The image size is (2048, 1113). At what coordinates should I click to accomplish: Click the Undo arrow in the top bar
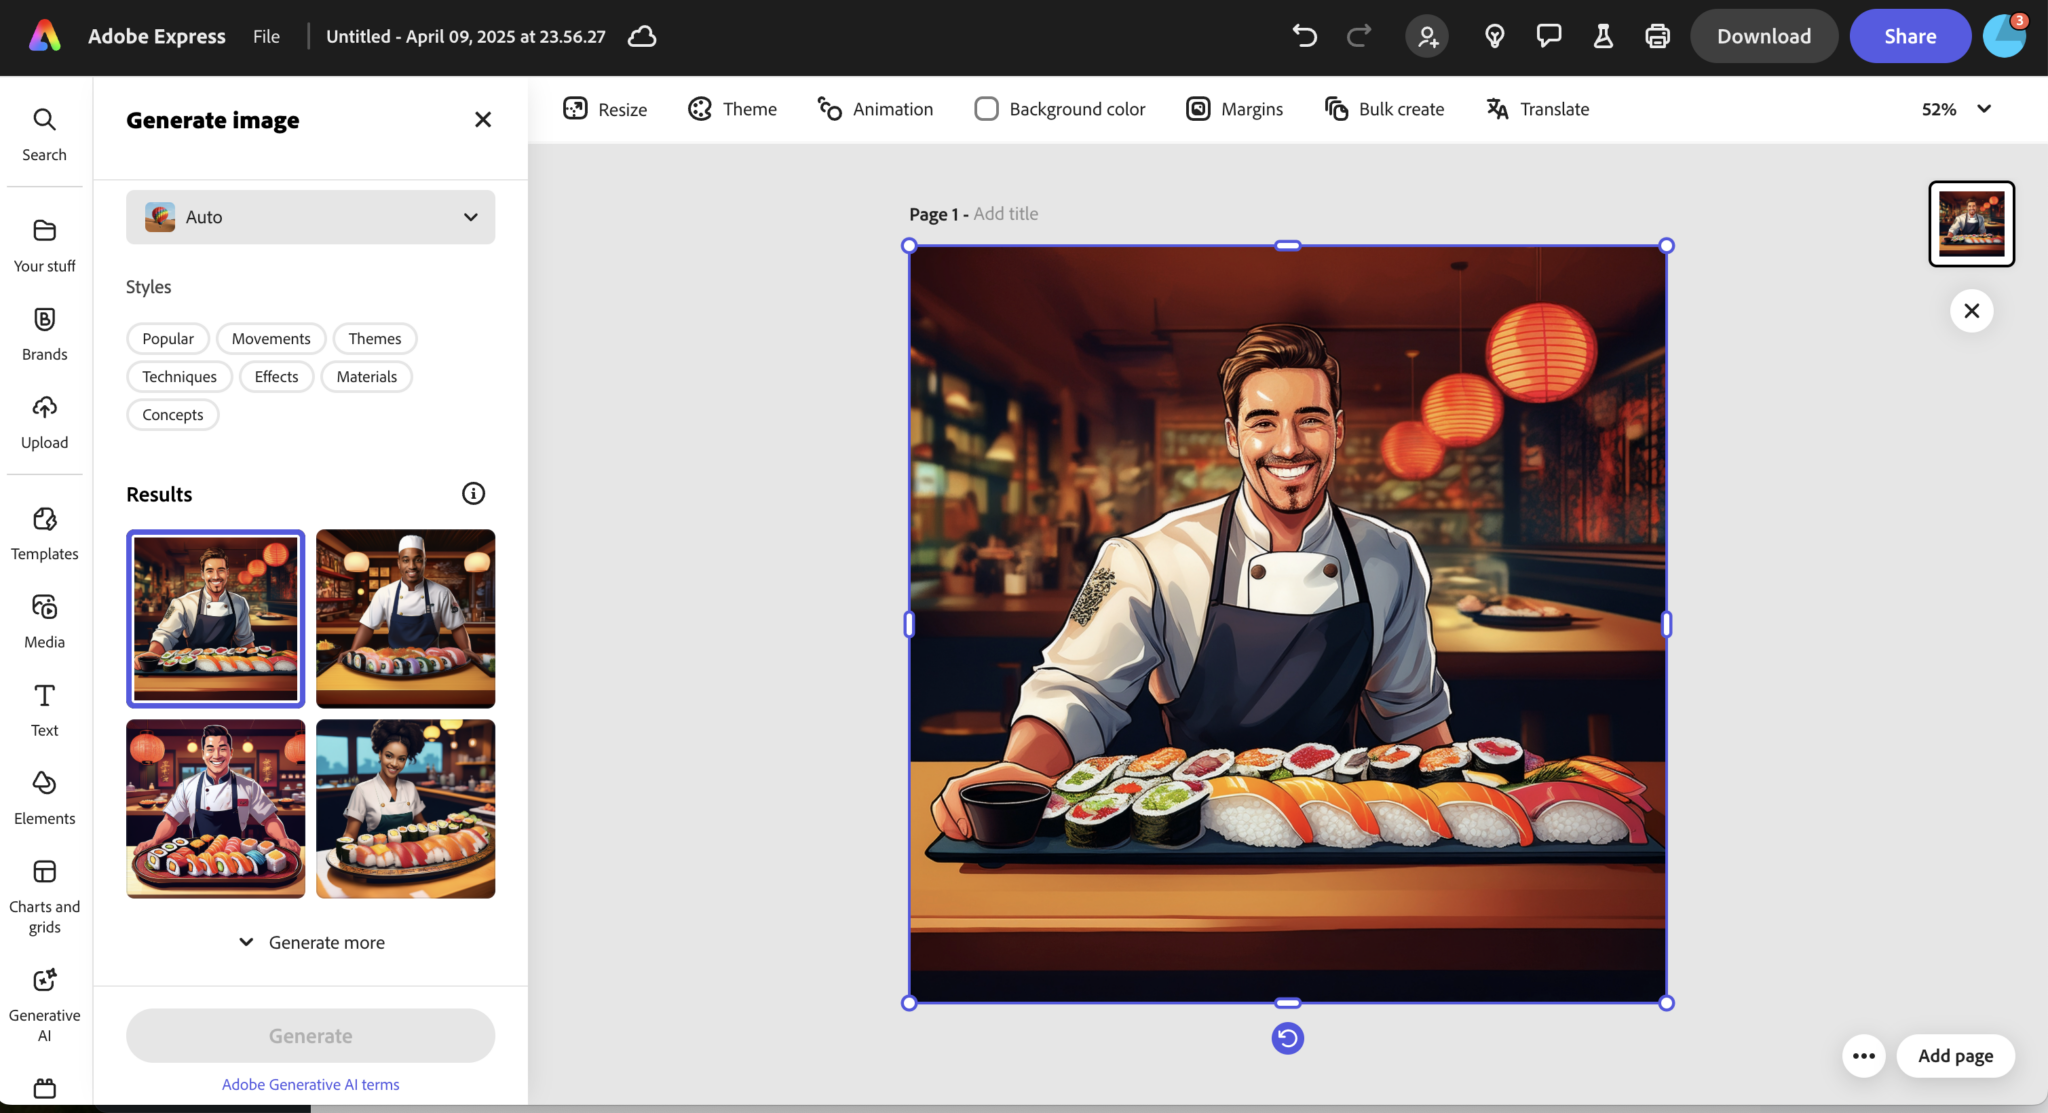point(1304,35)
